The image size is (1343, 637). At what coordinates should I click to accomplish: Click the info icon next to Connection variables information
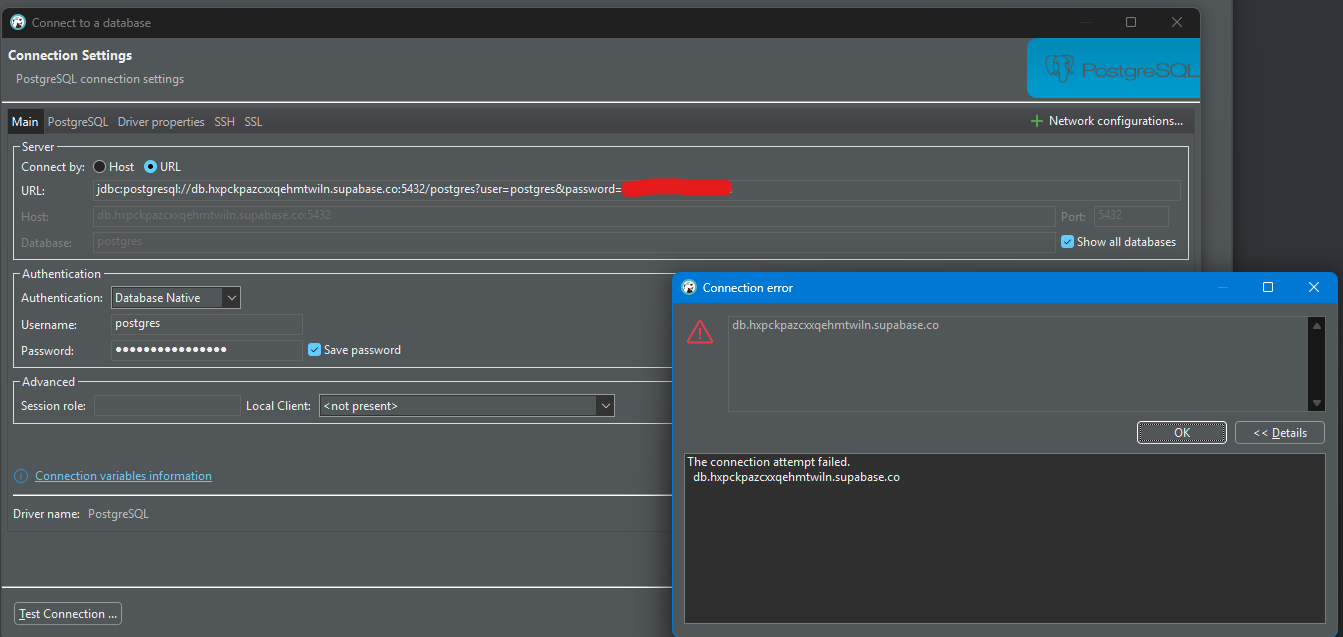[x=20, y=476]
